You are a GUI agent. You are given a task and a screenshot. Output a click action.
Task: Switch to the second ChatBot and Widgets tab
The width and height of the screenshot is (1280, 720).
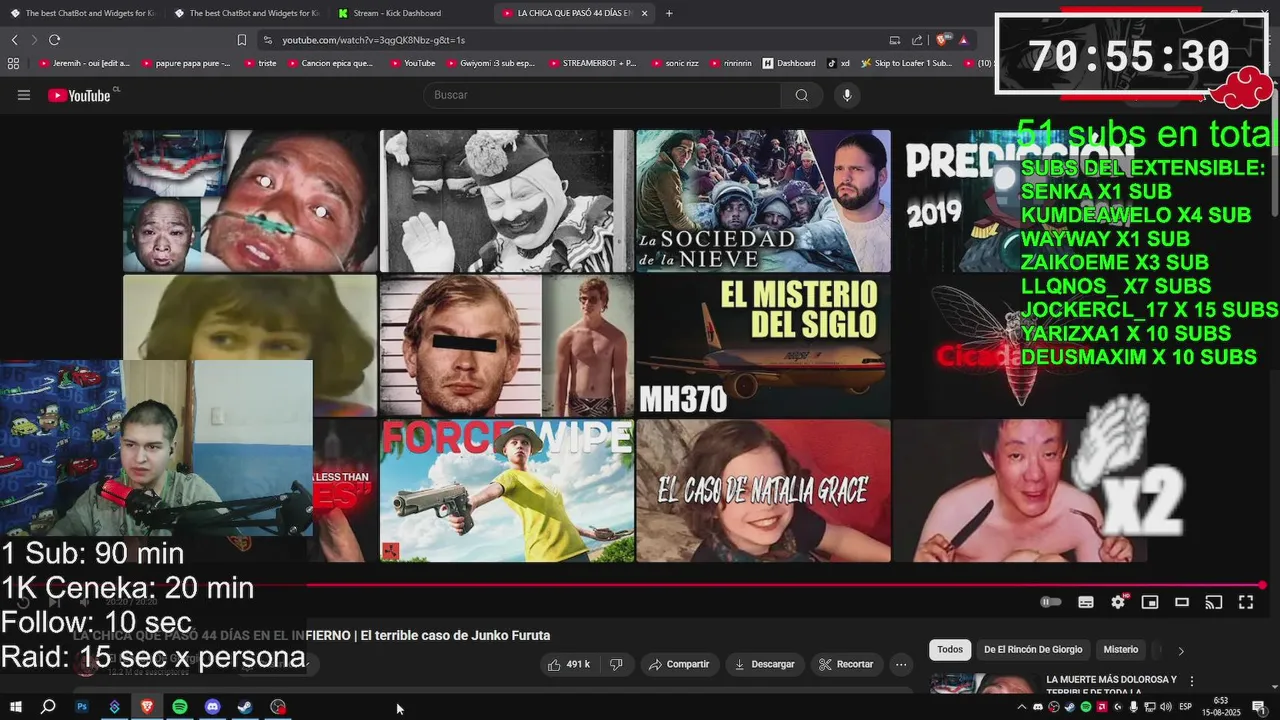246,13
